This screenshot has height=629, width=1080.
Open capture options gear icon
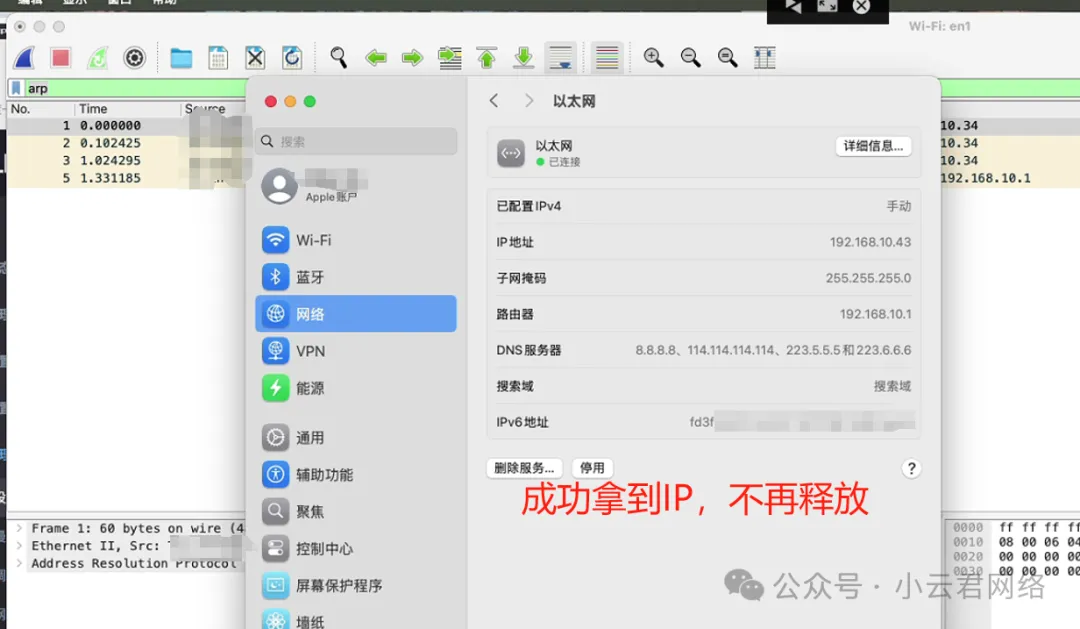pyautogui.click(x=134, y=58)
